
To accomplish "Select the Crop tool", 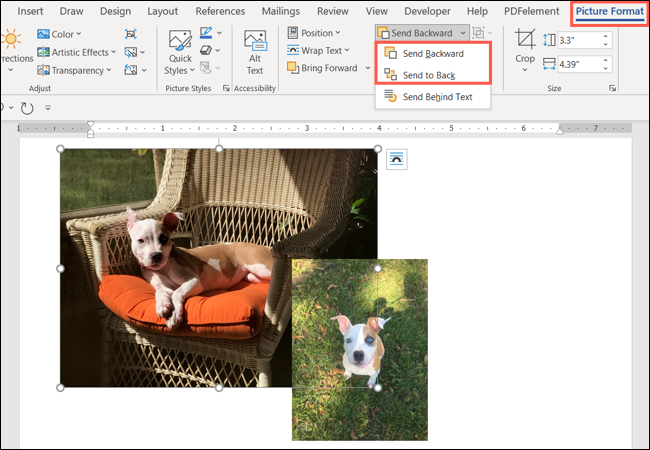I will (525, 48).
